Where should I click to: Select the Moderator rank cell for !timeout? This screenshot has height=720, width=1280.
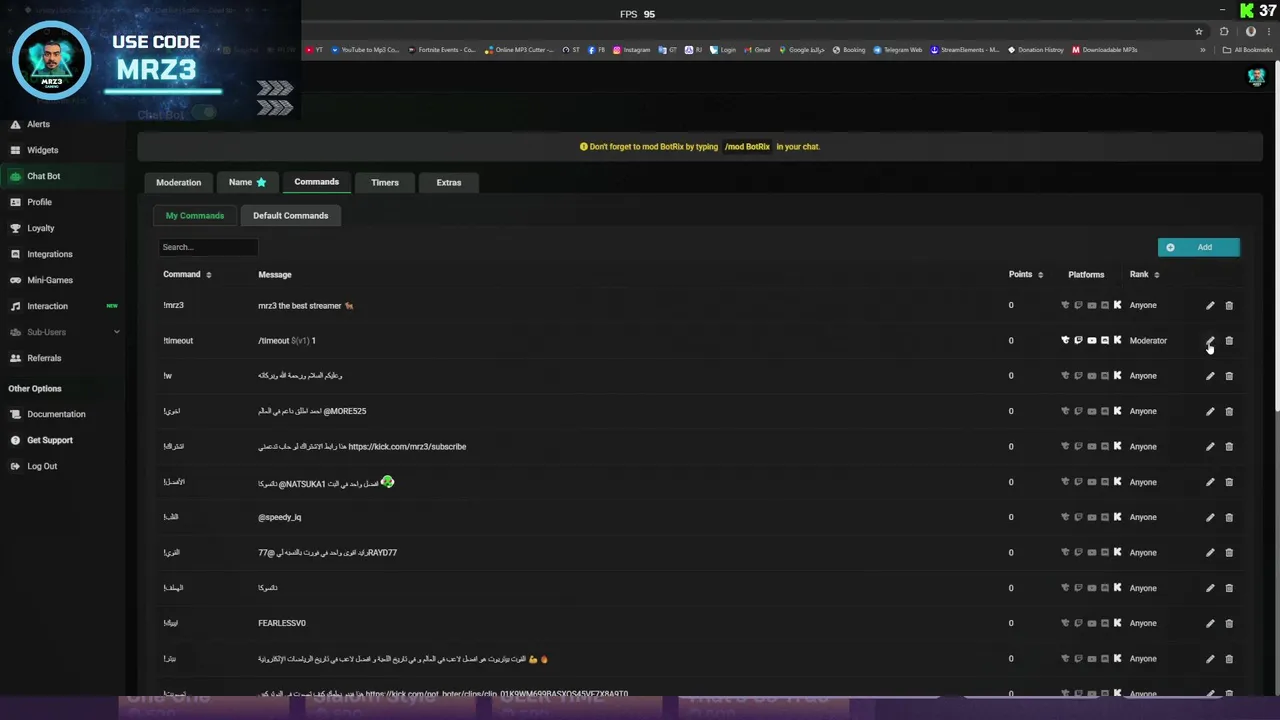pyautogui.click(x=1148, y=340)
